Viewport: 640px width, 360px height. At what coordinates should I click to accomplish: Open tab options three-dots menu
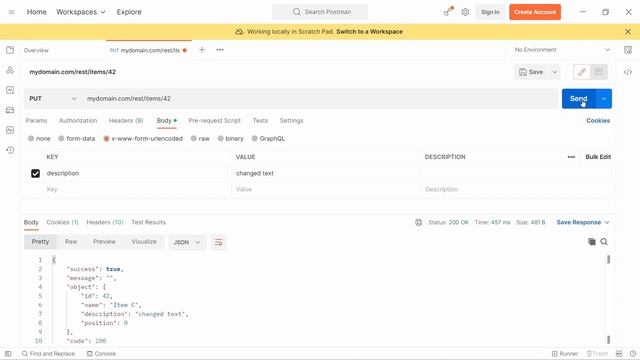pyautogui.click(x=220, y=50)
